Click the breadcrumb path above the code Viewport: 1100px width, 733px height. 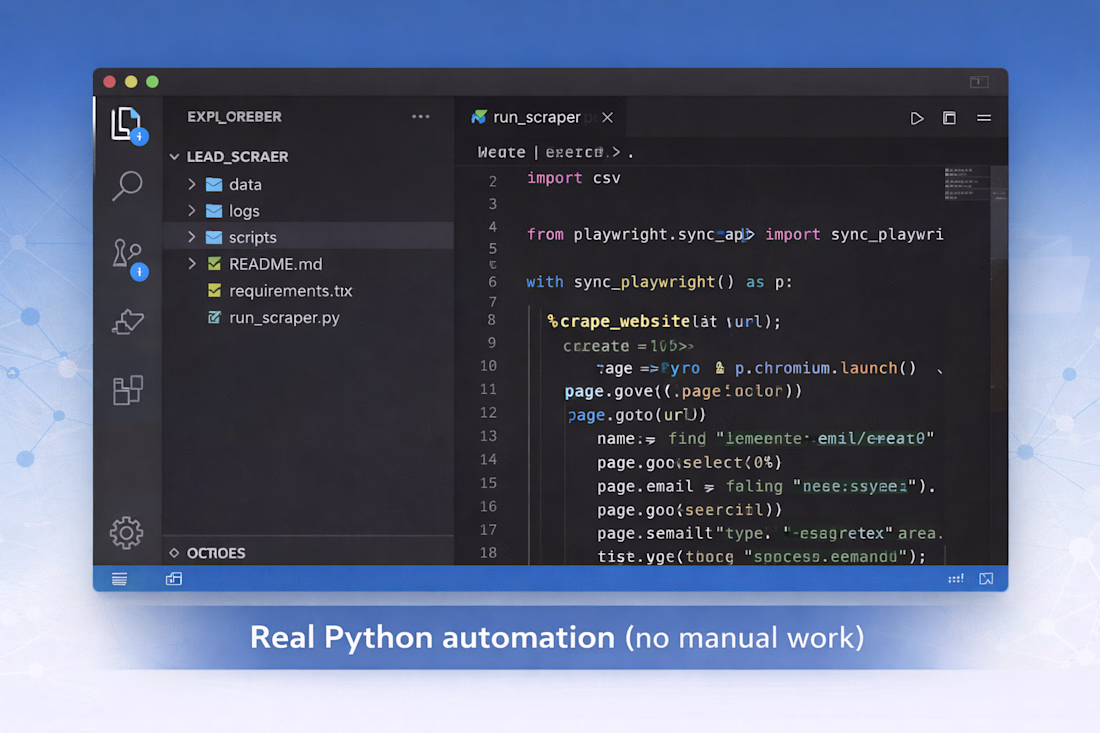coord(556,152)
